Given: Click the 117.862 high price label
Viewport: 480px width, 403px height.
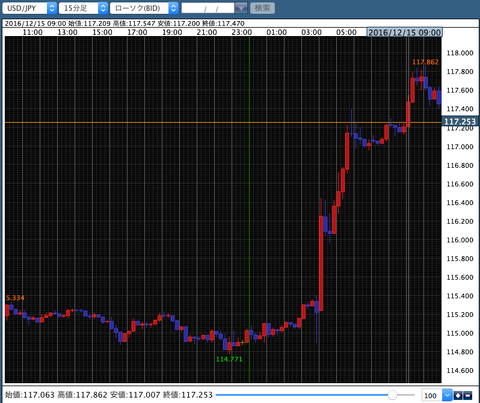Looking at the screenshot, I should [x=425, y=62].
